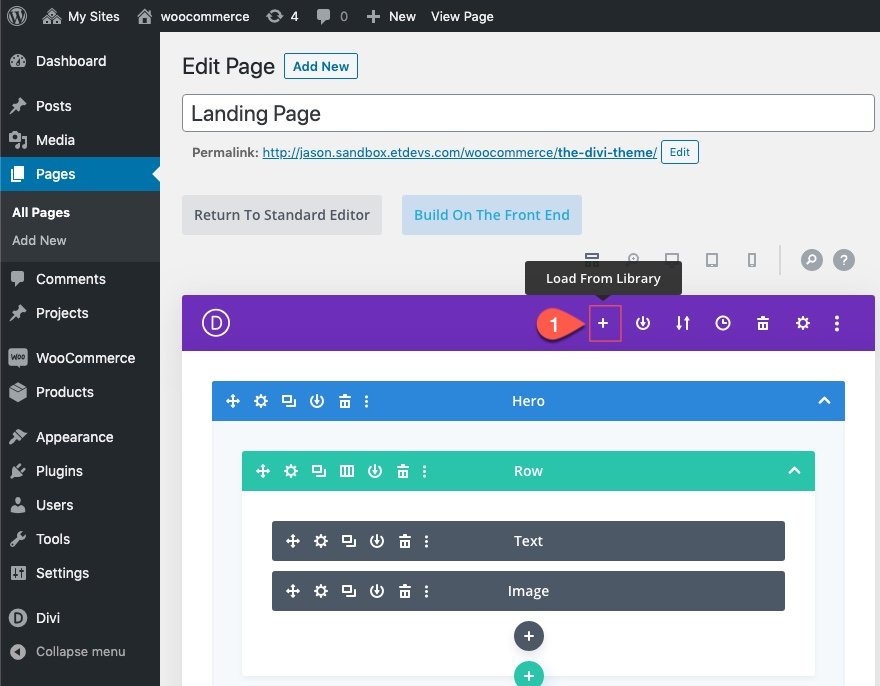Open page settings gear in purple toolbar
This screenshot has height=686, width=880.
tap(802, 323)
